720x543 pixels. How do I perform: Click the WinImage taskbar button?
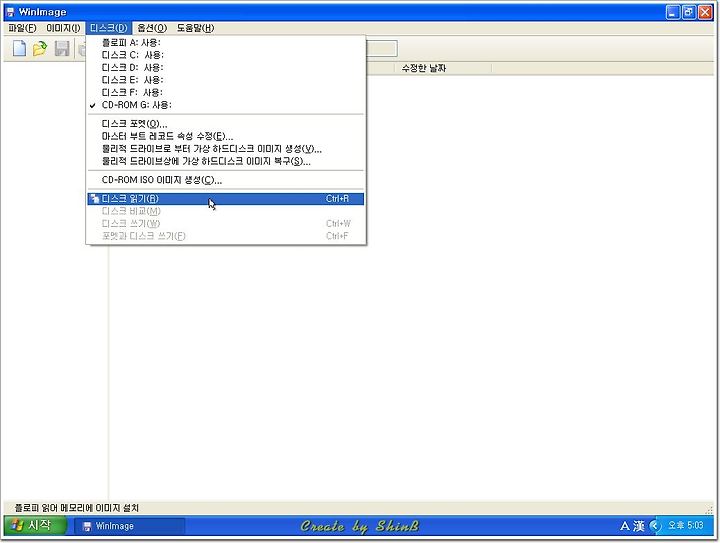coord(130,526)
